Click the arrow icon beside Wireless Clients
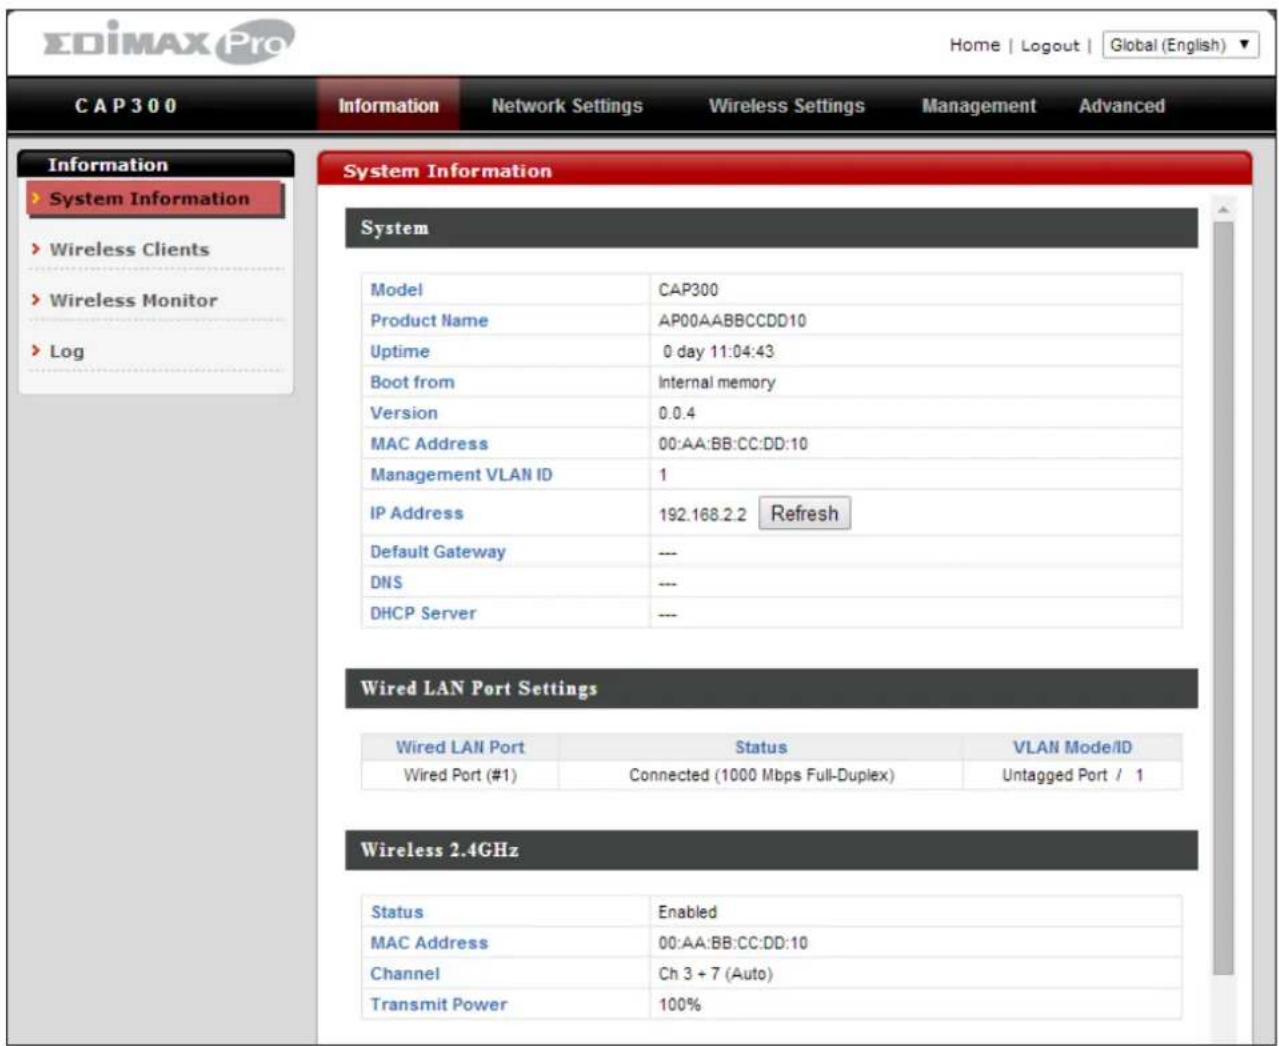 click(x=36, y=249)
